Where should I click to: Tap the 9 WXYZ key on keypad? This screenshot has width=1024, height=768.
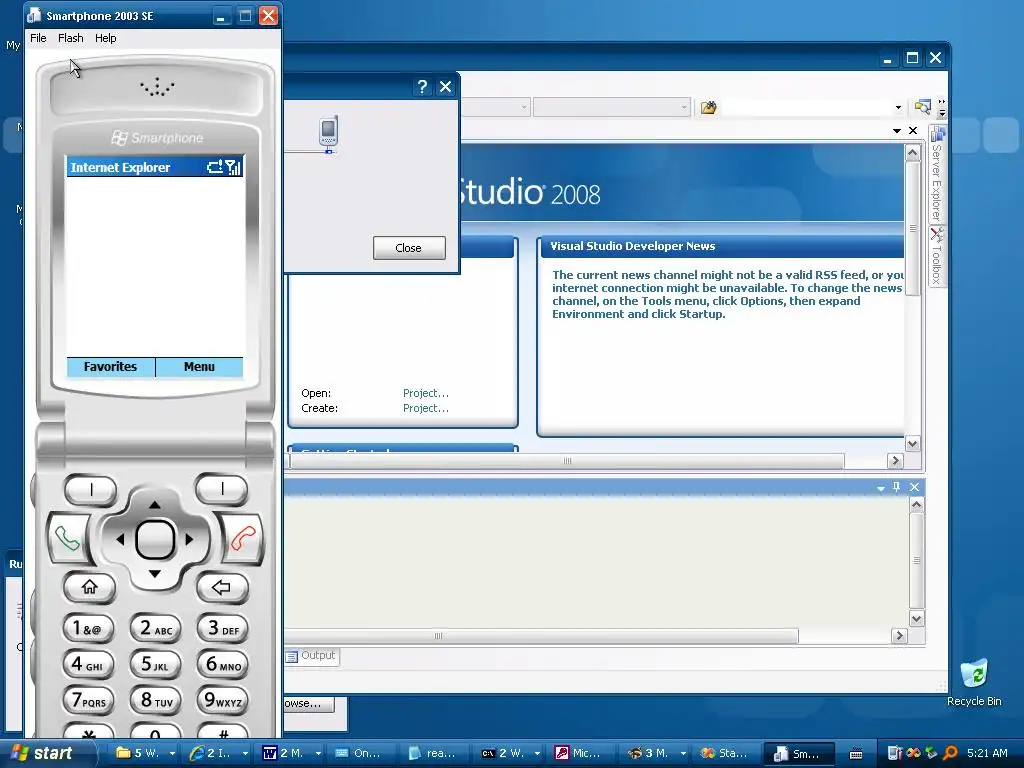click(223, 700)
